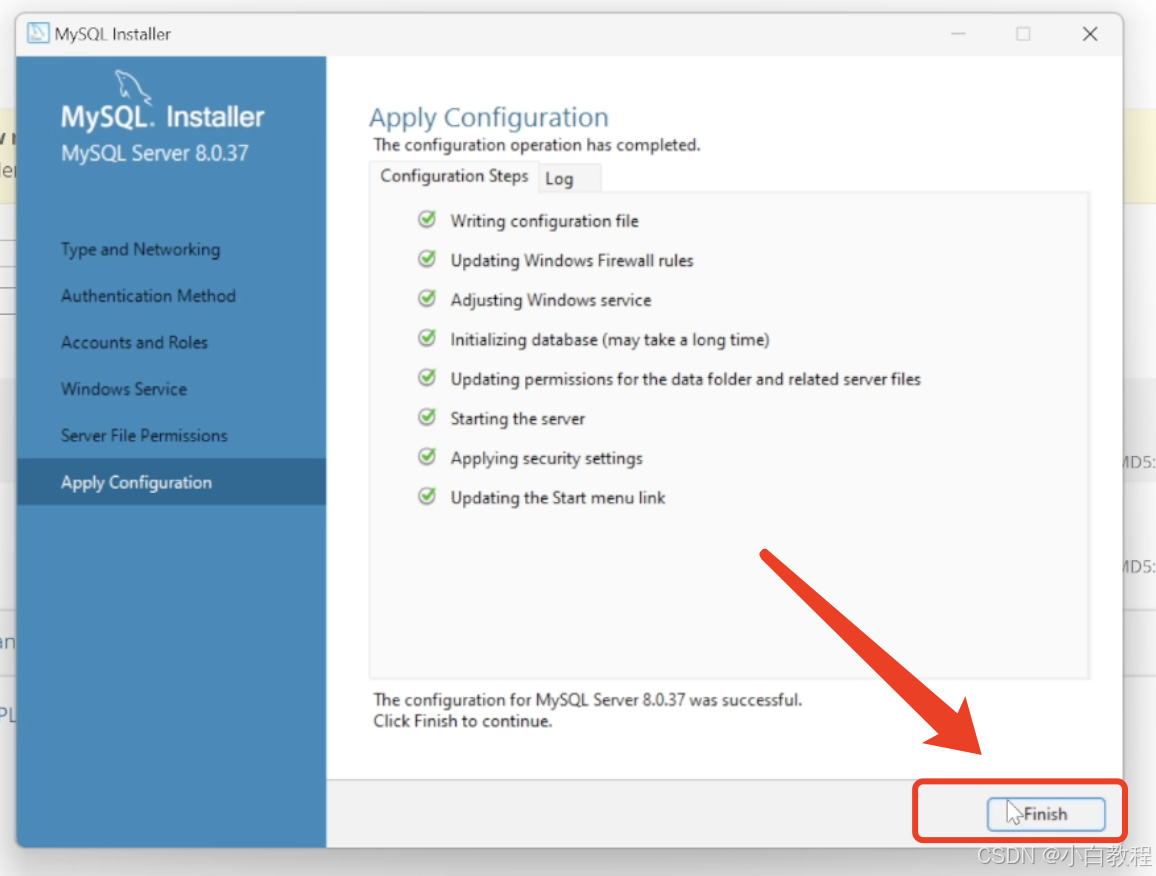The image size is (1156, 876).
Task: Click the 'Apply Configuration' page heading
Action: tap(489, 117)
